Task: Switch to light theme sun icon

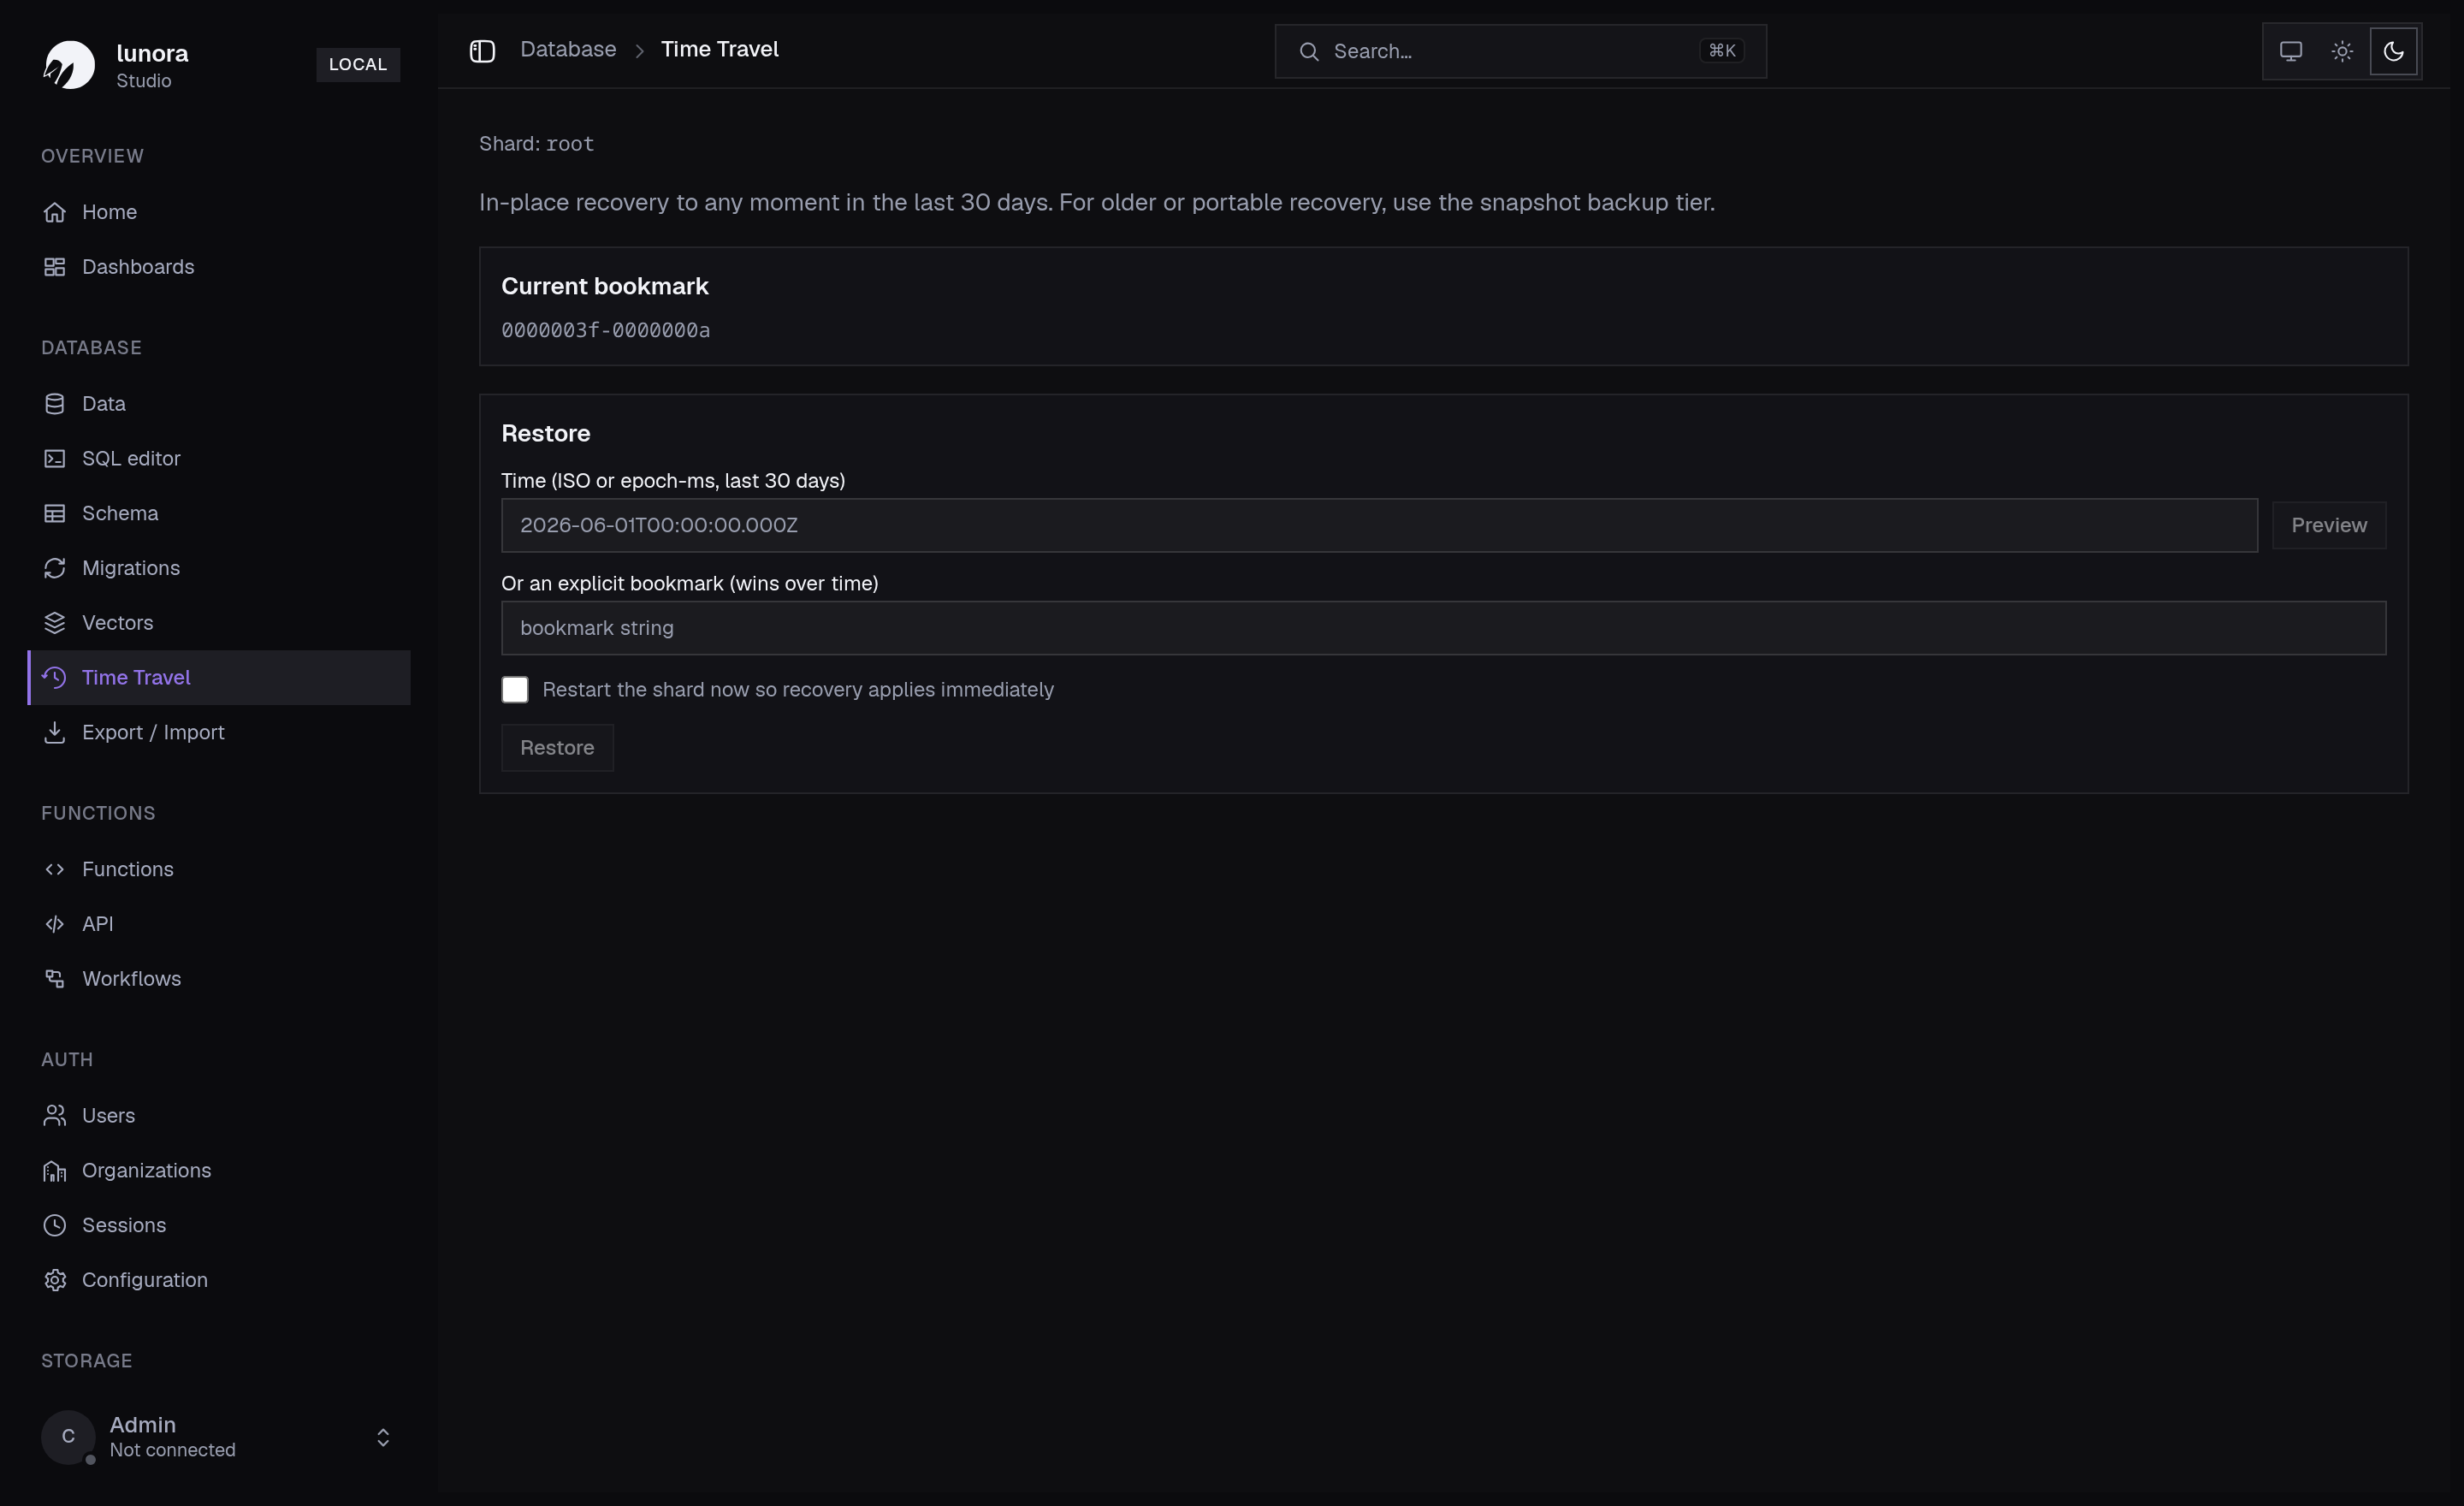Action: click(x=2342, y=51)
